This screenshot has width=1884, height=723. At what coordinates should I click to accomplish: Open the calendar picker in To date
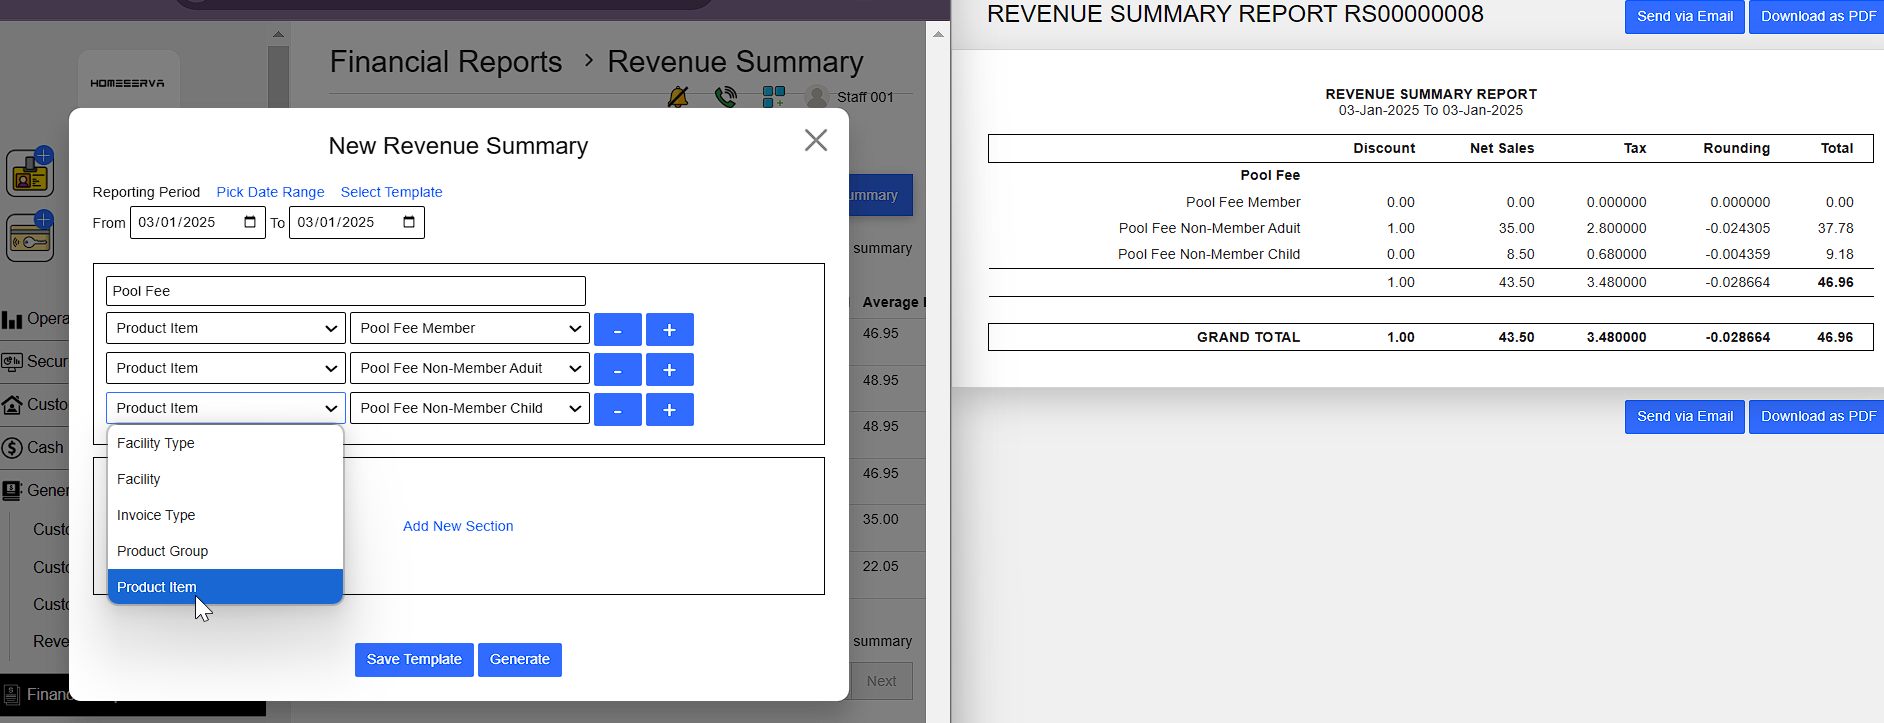[409, 222]
